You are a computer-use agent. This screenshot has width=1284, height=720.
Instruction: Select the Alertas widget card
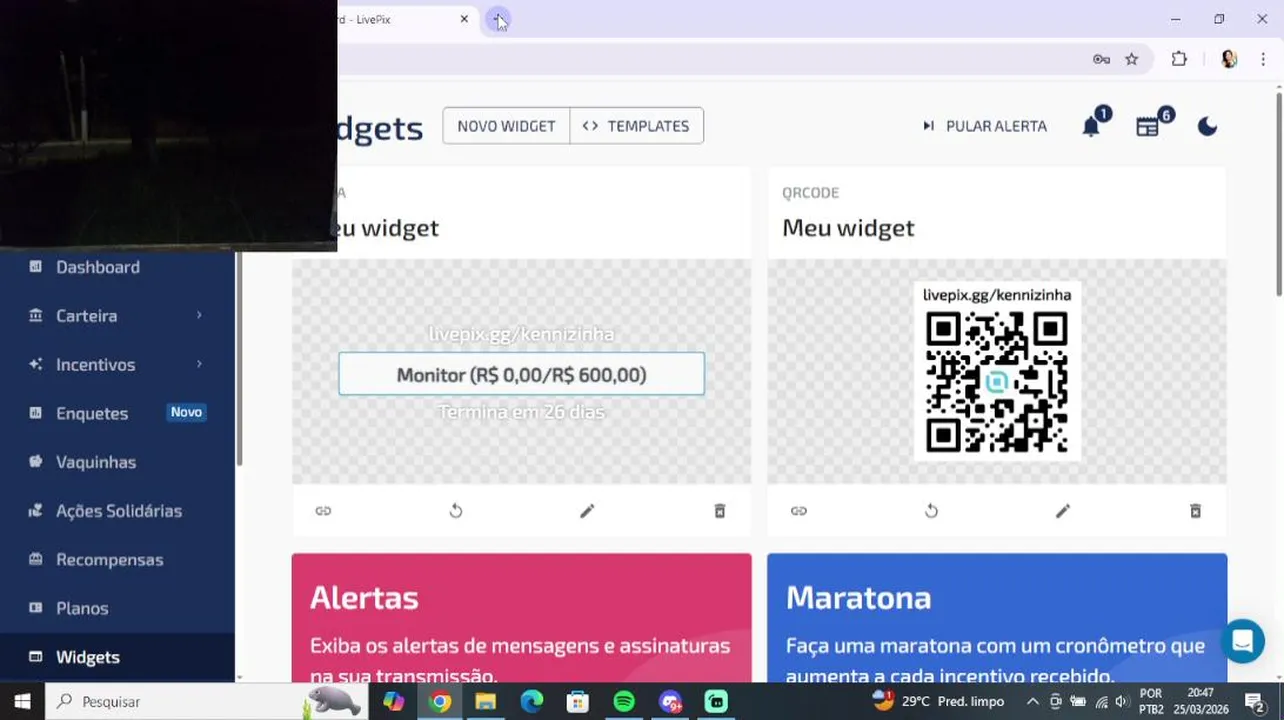click(521, 618)
